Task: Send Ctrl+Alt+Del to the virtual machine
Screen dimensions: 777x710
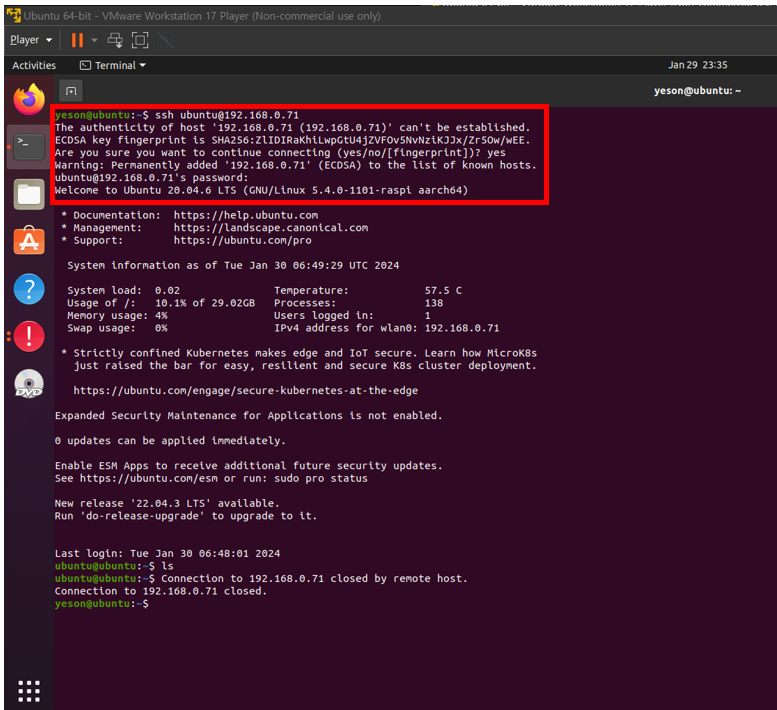Action: coord(115,40)
